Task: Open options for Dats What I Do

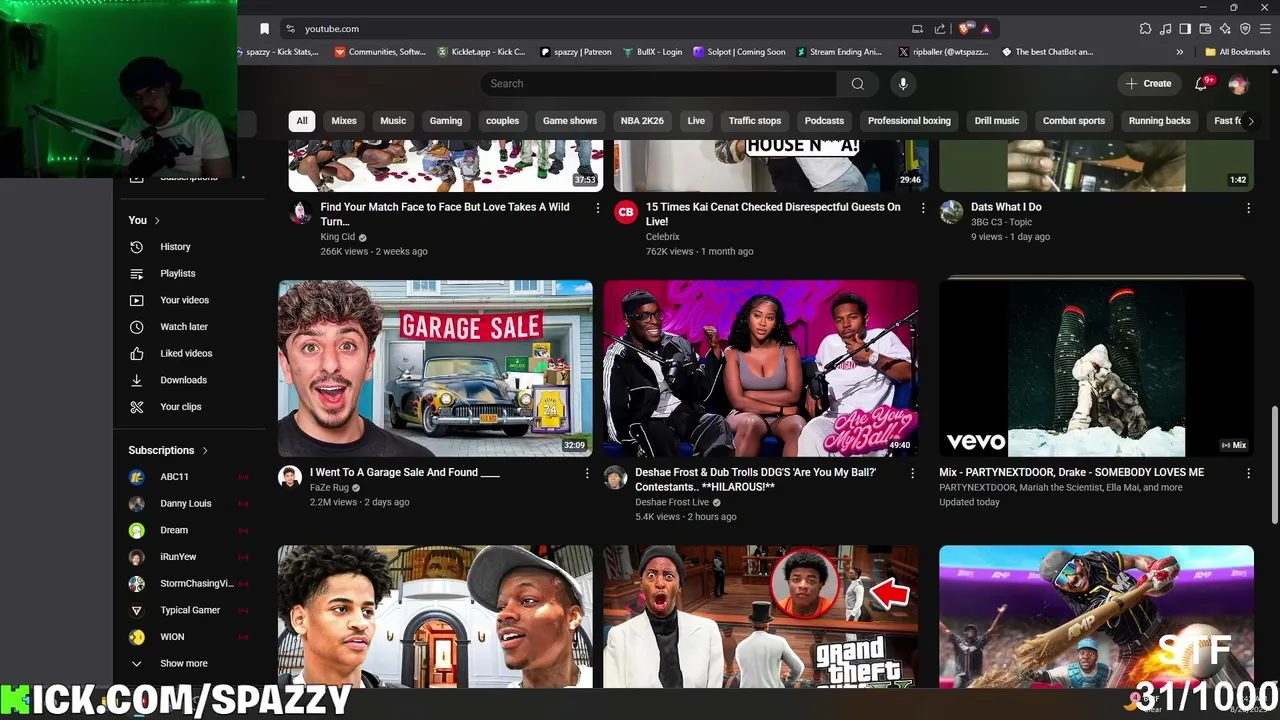Action: tap(1248, 208)
